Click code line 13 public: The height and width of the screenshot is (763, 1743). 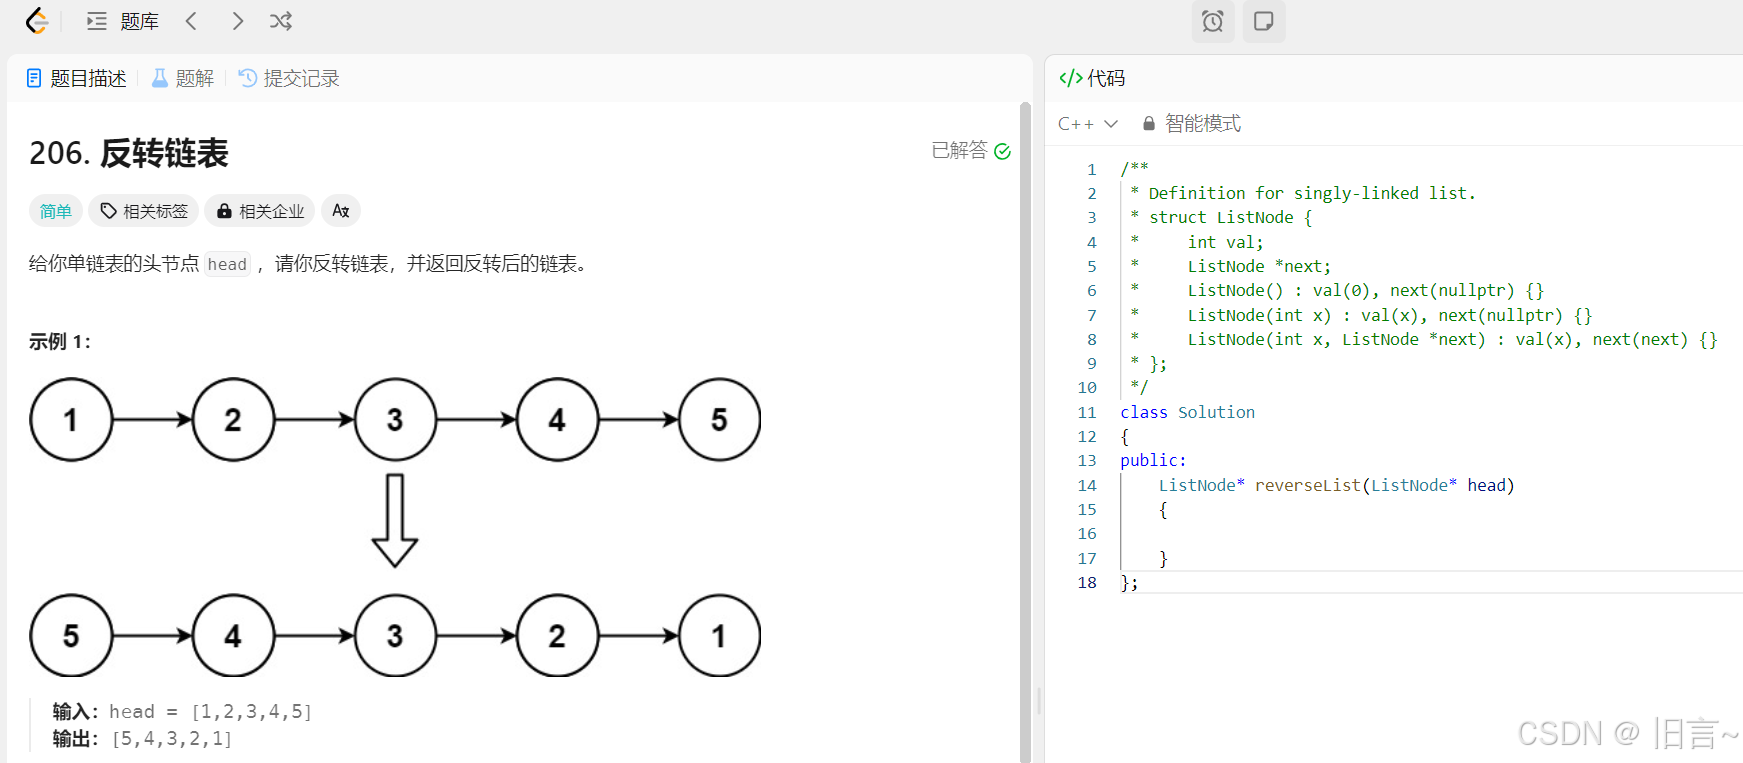(1153, 460)
